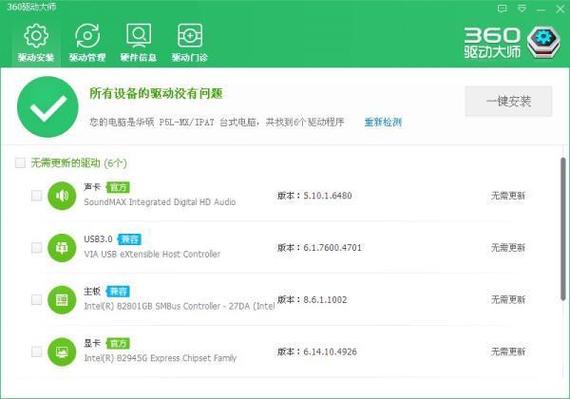Switch to 驱动管理 tab
The height and width of the screenshot is (399, 570).
point(87,43)
